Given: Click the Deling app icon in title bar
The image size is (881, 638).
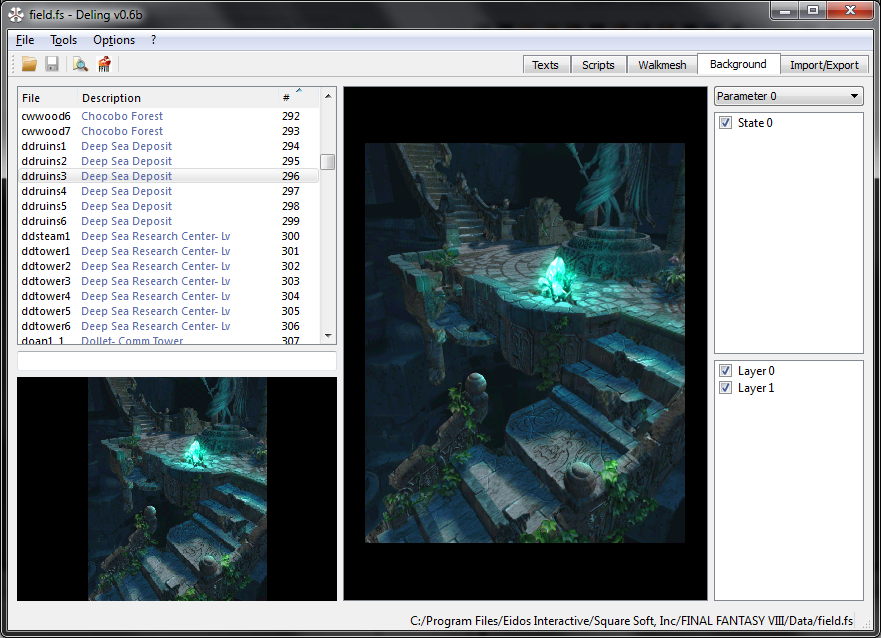Looking at the screenshot, I should click(x=16, y=15).
